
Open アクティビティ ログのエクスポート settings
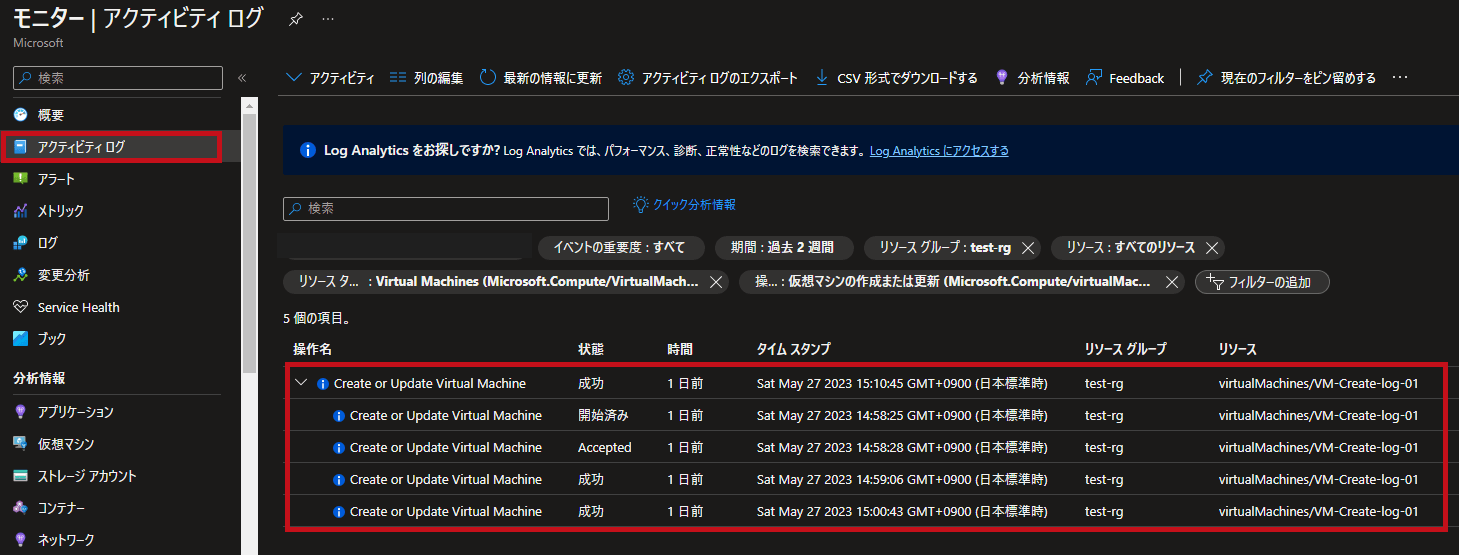coord(626,78)
